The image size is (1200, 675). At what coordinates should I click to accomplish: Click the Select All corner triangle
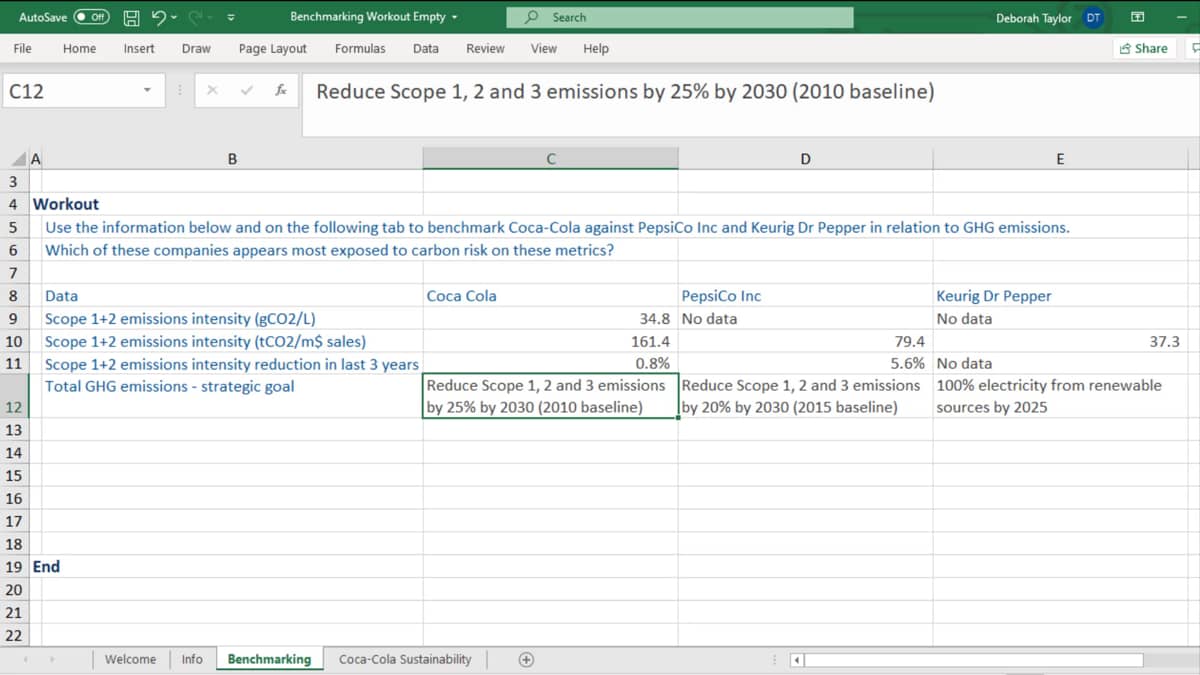[x=20, y=159]
